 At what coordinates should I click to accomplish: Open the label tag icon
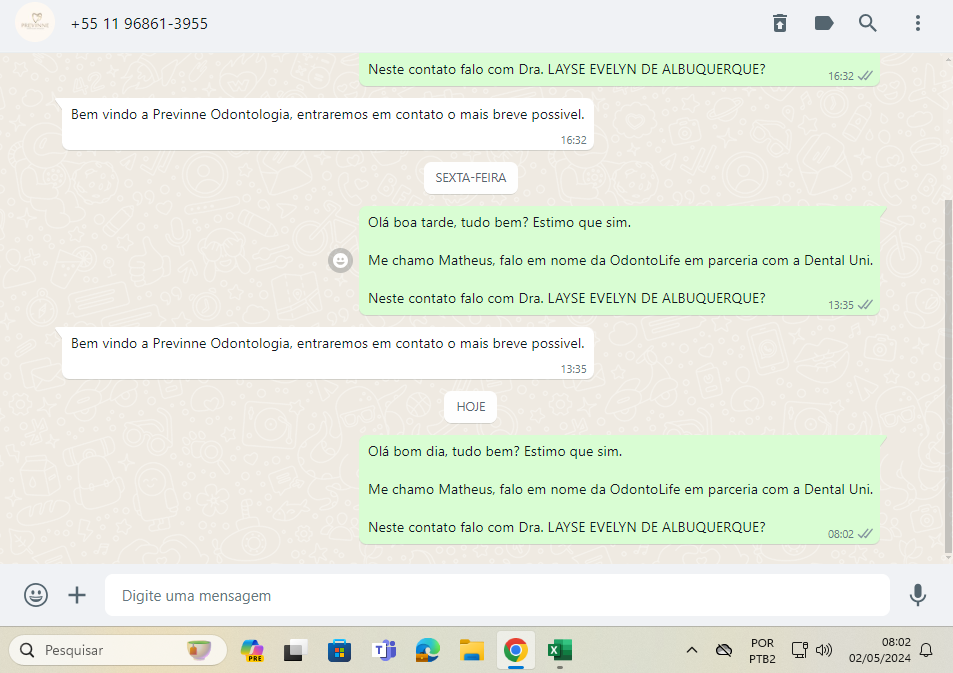click(824, 23)
